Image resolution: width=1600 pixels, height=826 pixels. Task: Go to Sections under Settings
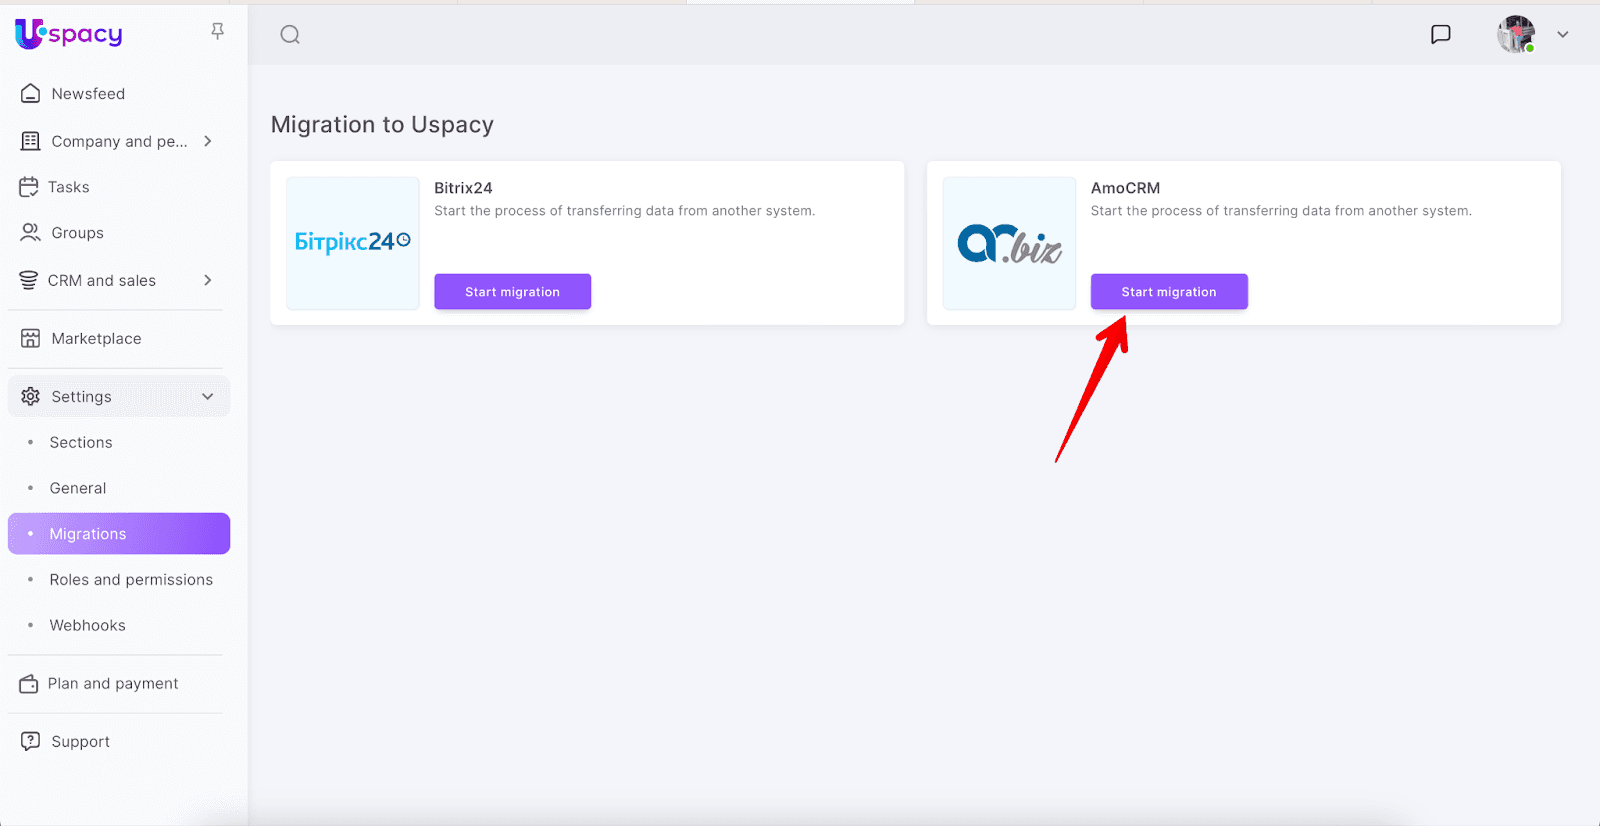click(81, 443)
